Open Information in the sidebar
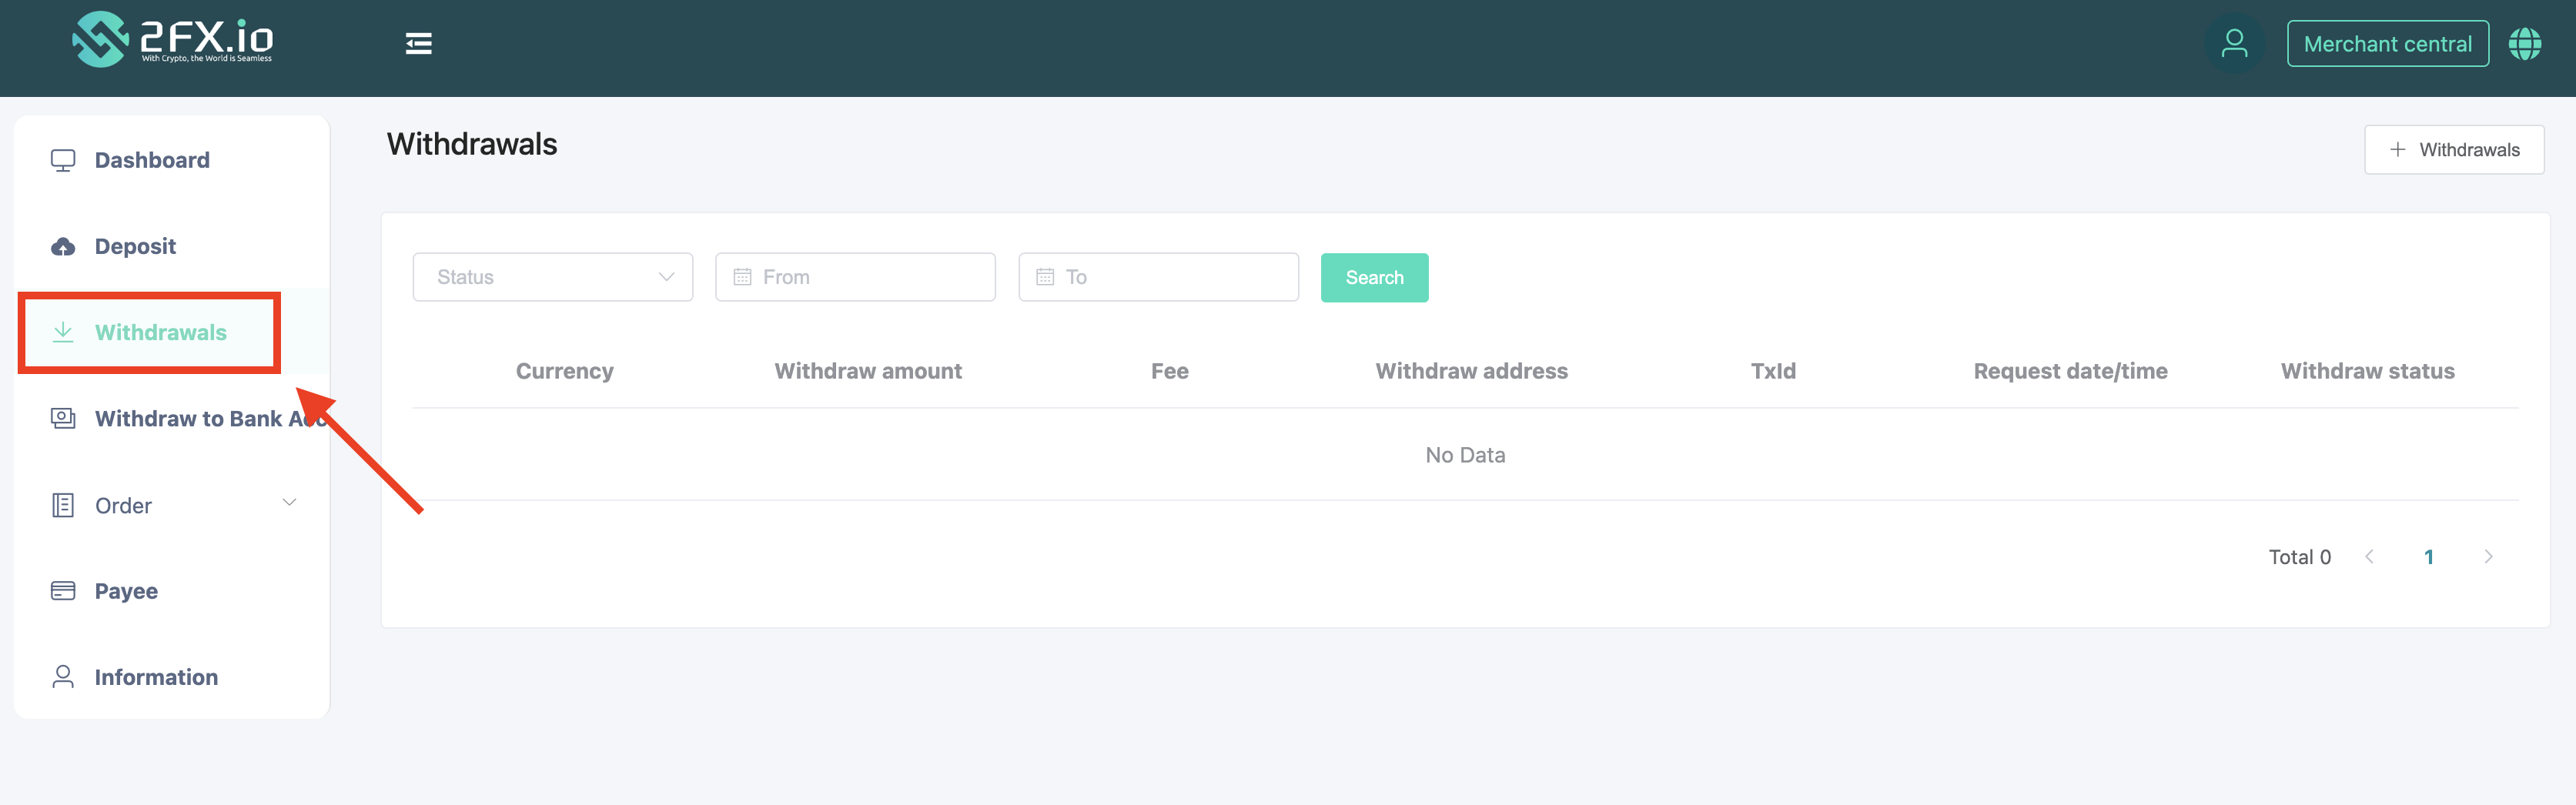The width and height of the screenshot is (2576, 805). click(156, 677)
